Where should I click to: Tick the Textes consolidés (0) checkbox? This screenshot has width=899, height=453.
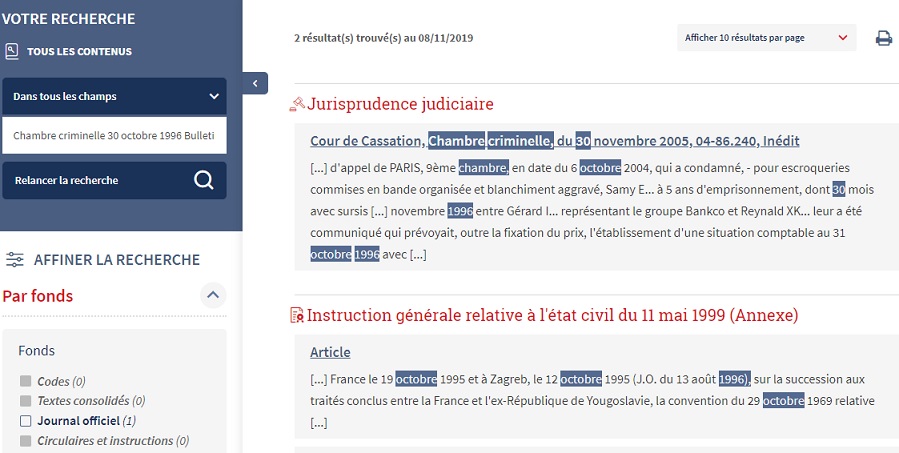tap(25, 401)
